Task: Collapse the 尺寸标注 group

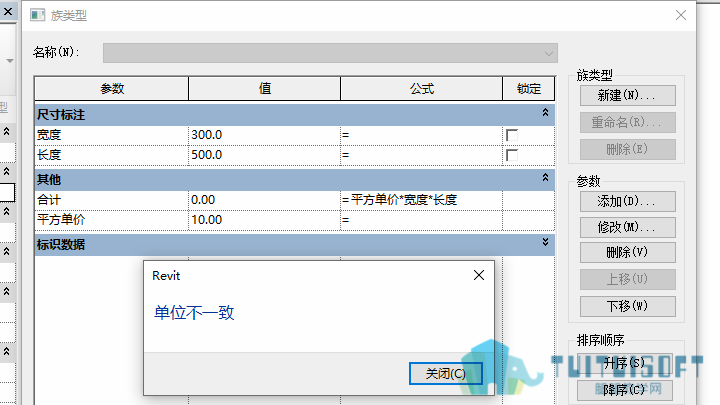Action: point(545,112)
